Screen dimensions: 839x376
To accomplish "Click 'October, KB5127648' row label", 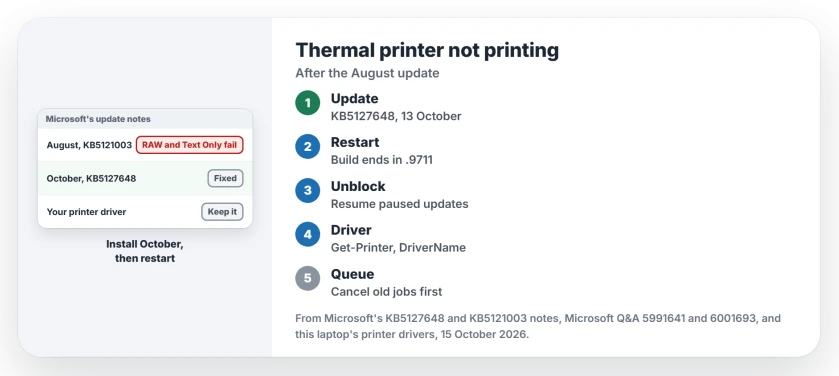I will tap(91, 179).
